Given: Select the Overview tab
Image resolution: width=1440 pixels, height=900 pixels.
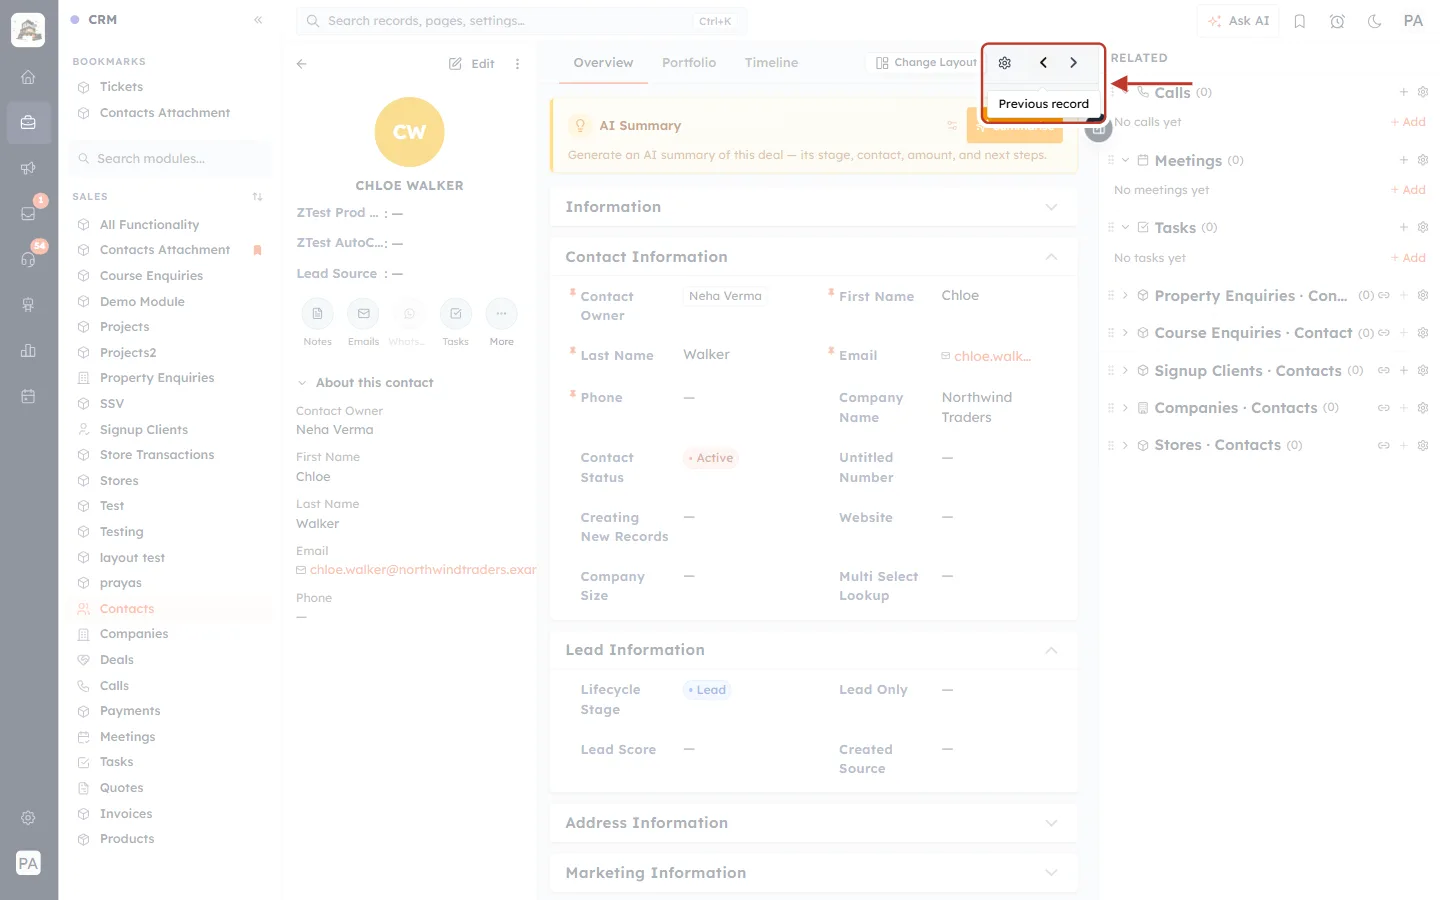Looking at the screenshot, I should click(603, 63).
